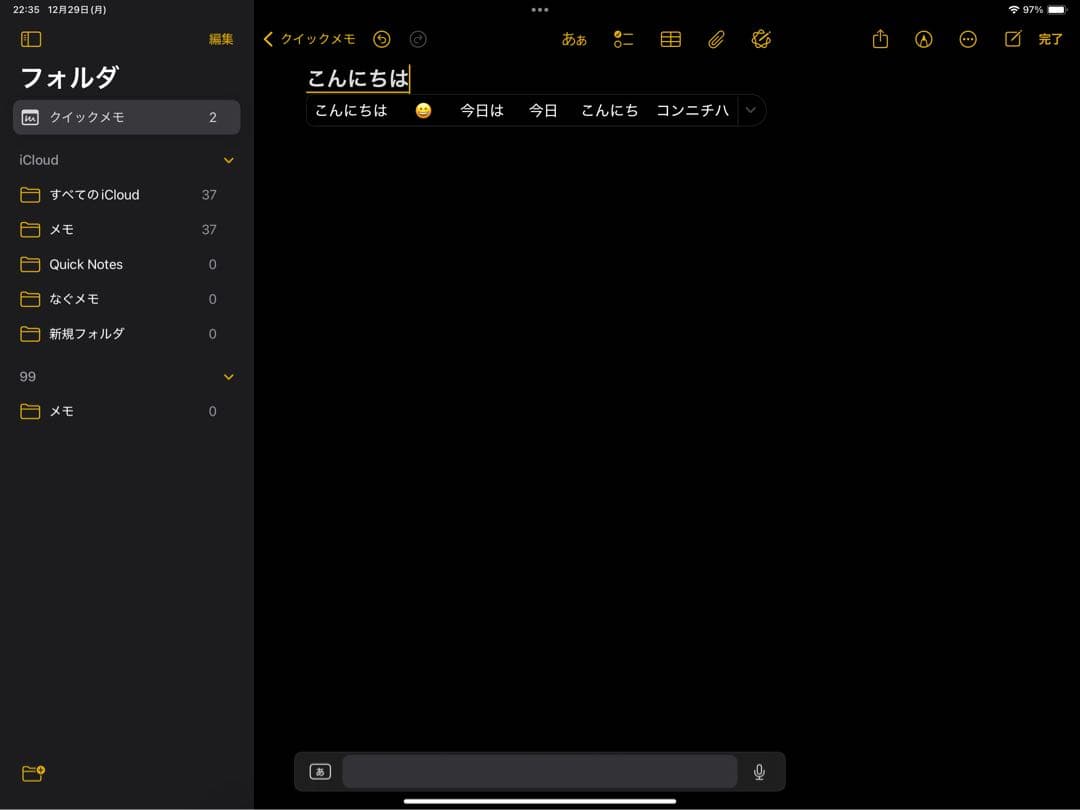Insert a checklist using the checklist icon
1080x810 pixels.
[624, 39]
